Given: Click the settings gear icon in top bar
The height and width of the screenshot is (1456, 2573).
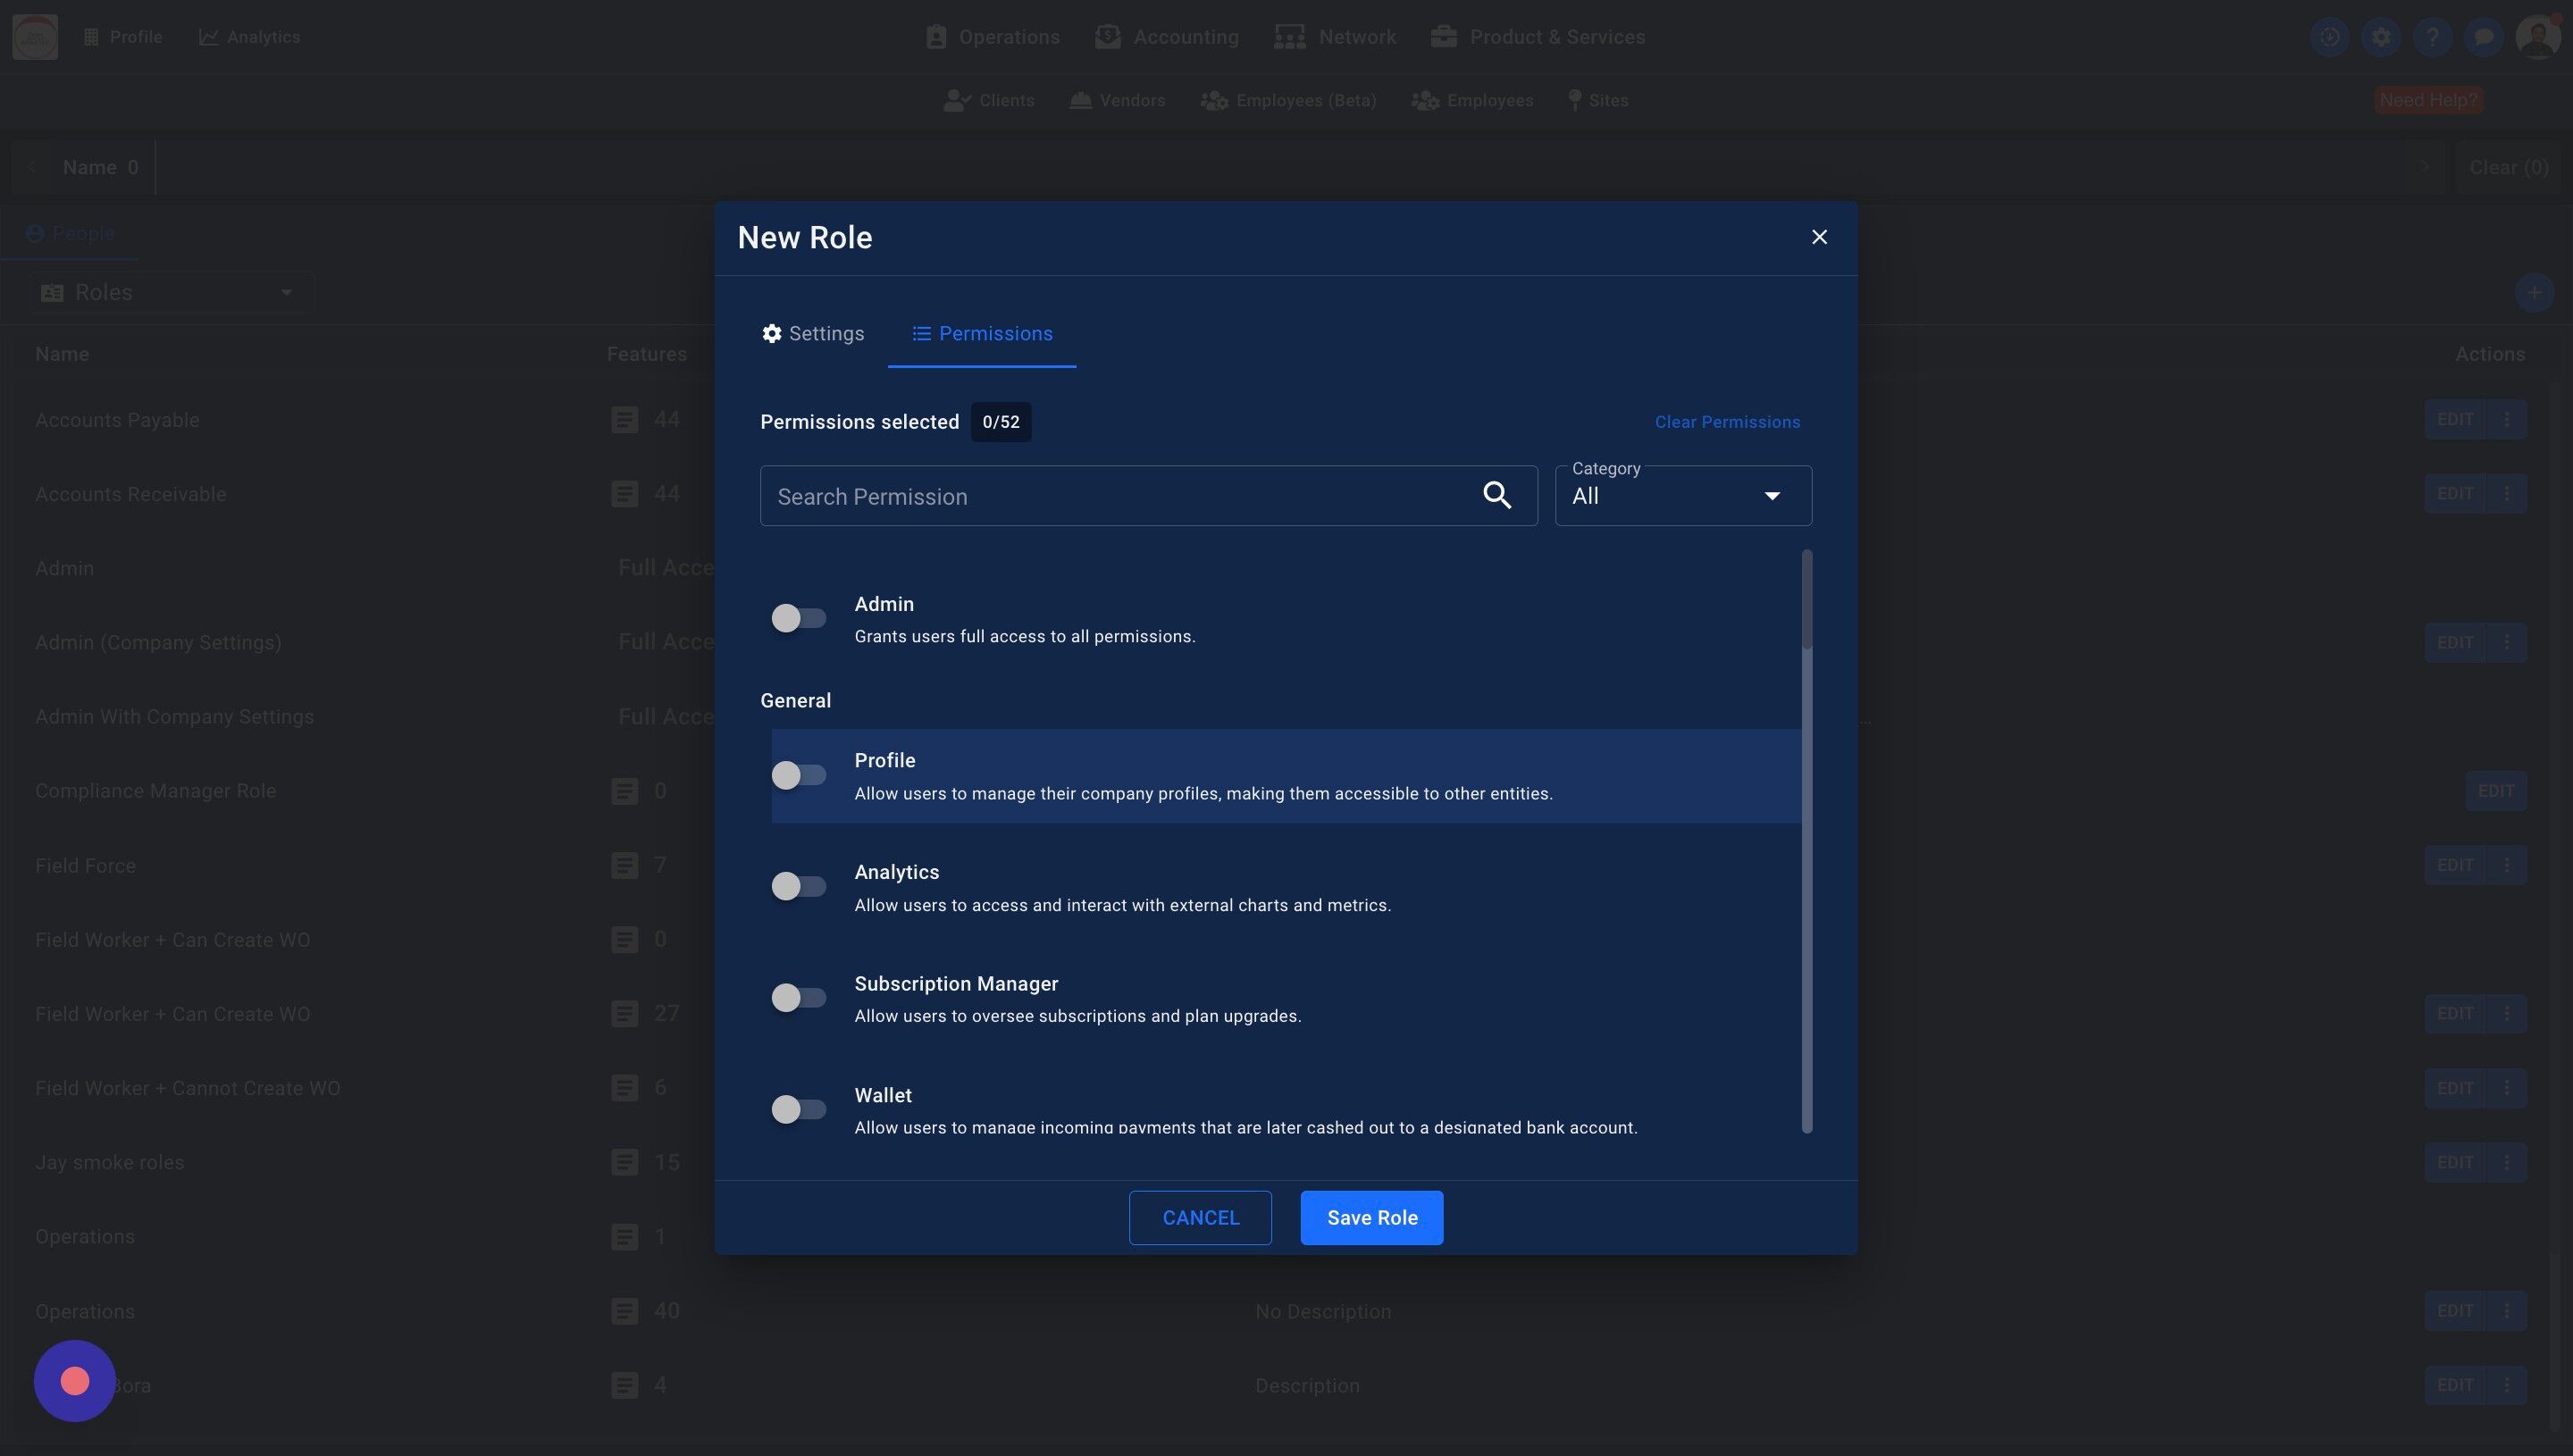Looking at the screenshot, I should coord(2381,37).
